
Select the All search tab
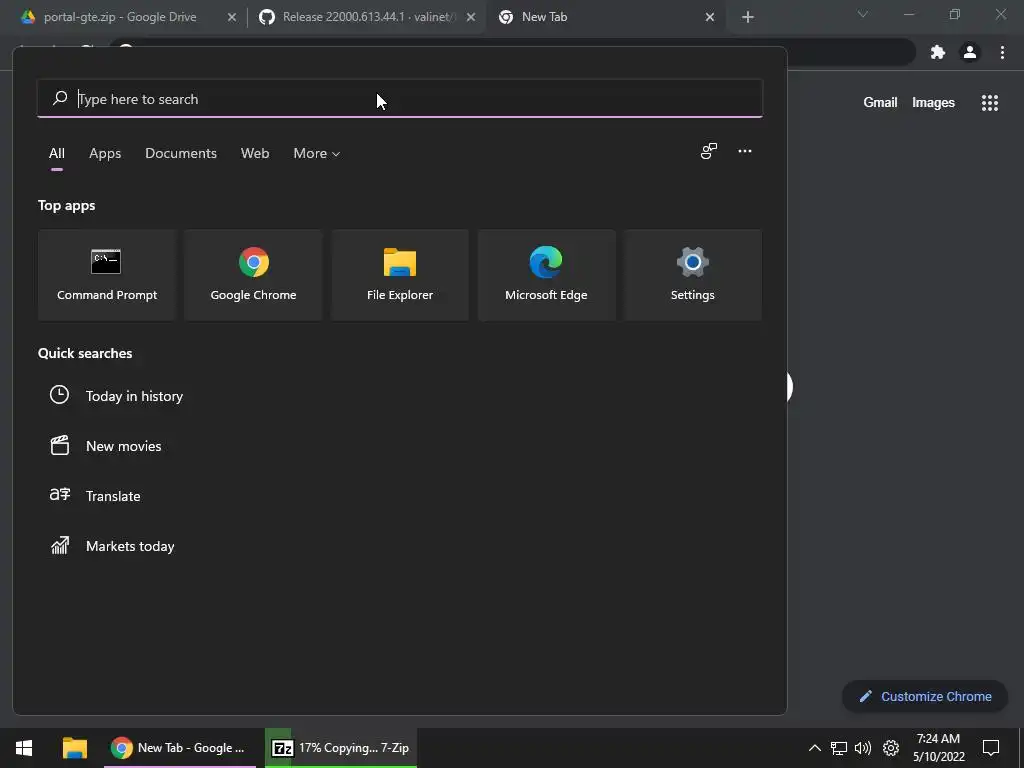coord(57,153)
